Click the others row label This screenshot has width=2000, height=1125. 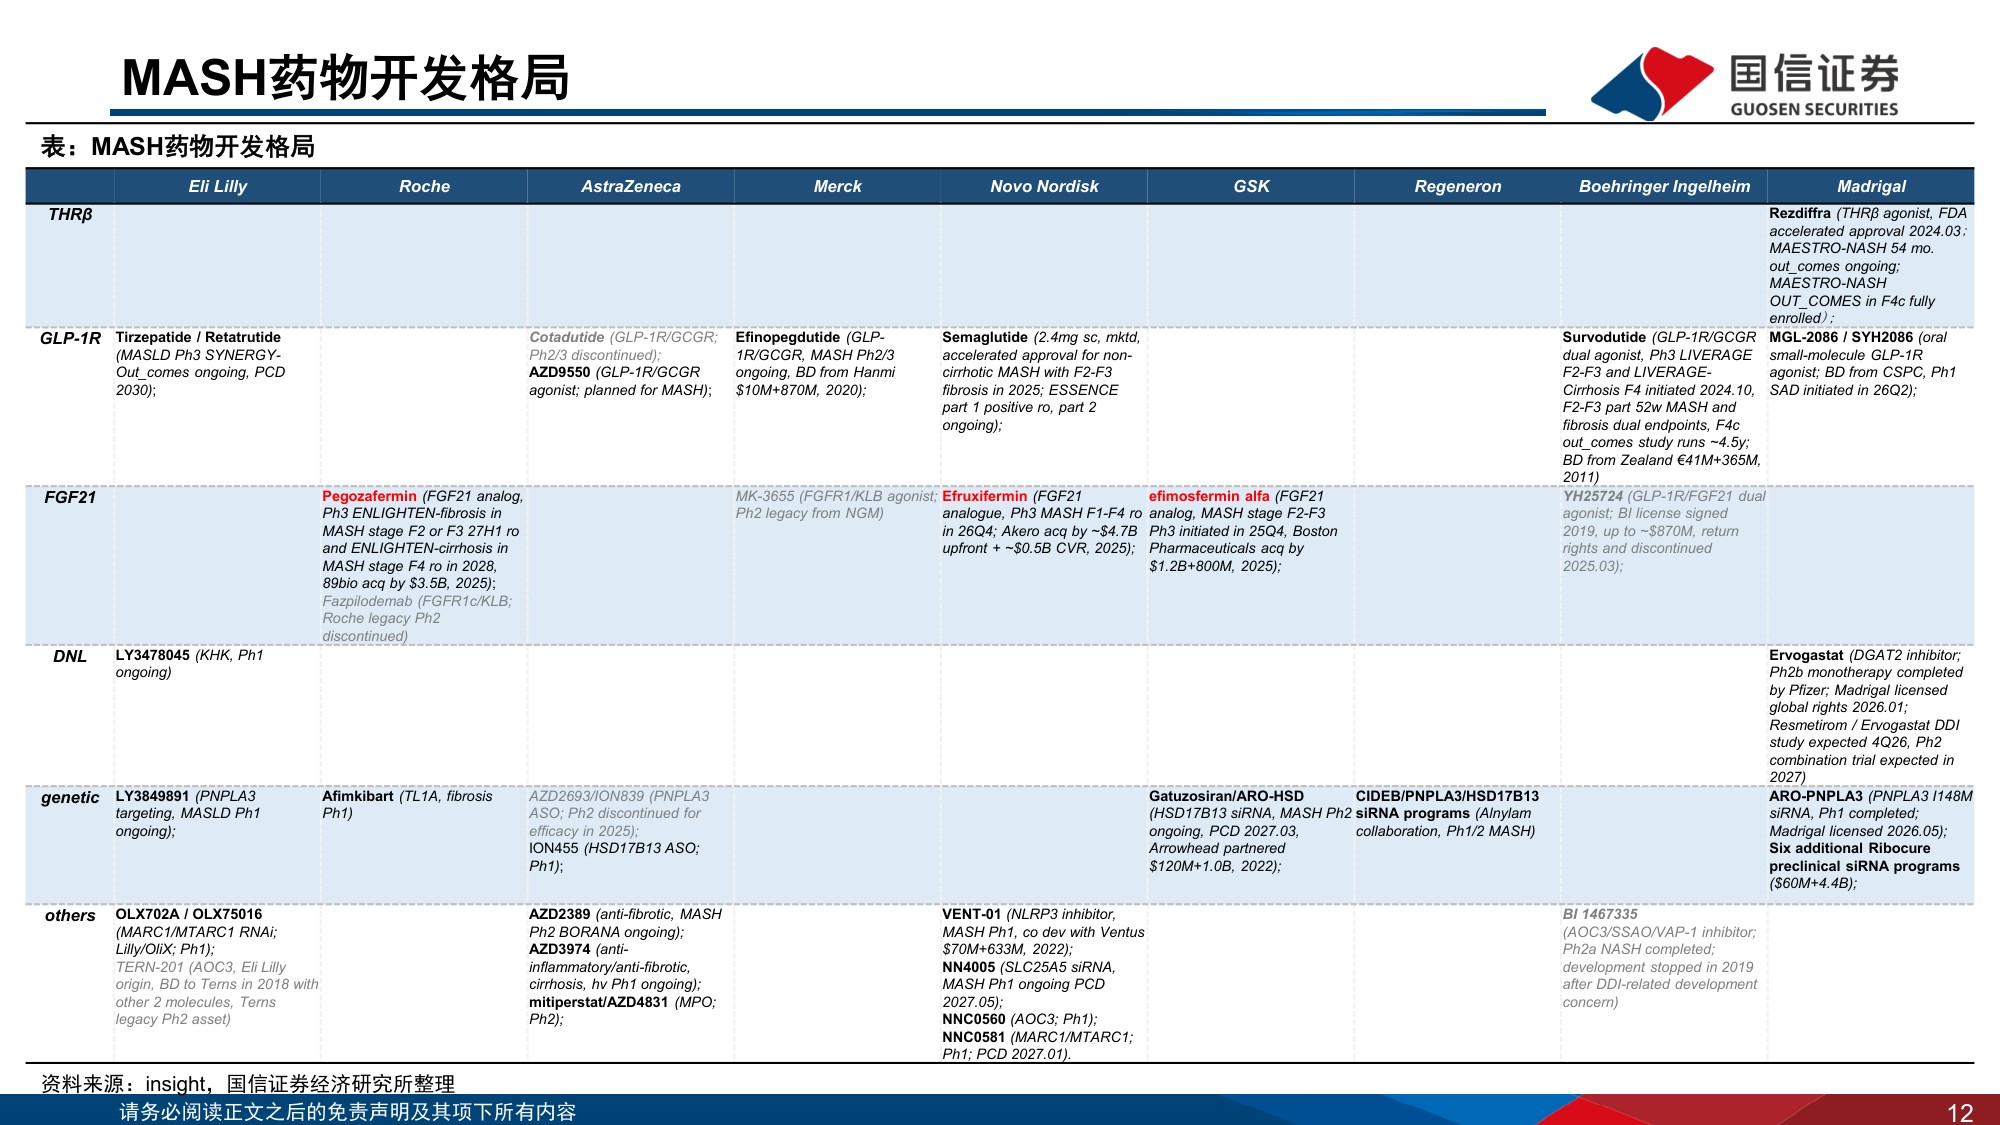[70, 915]
